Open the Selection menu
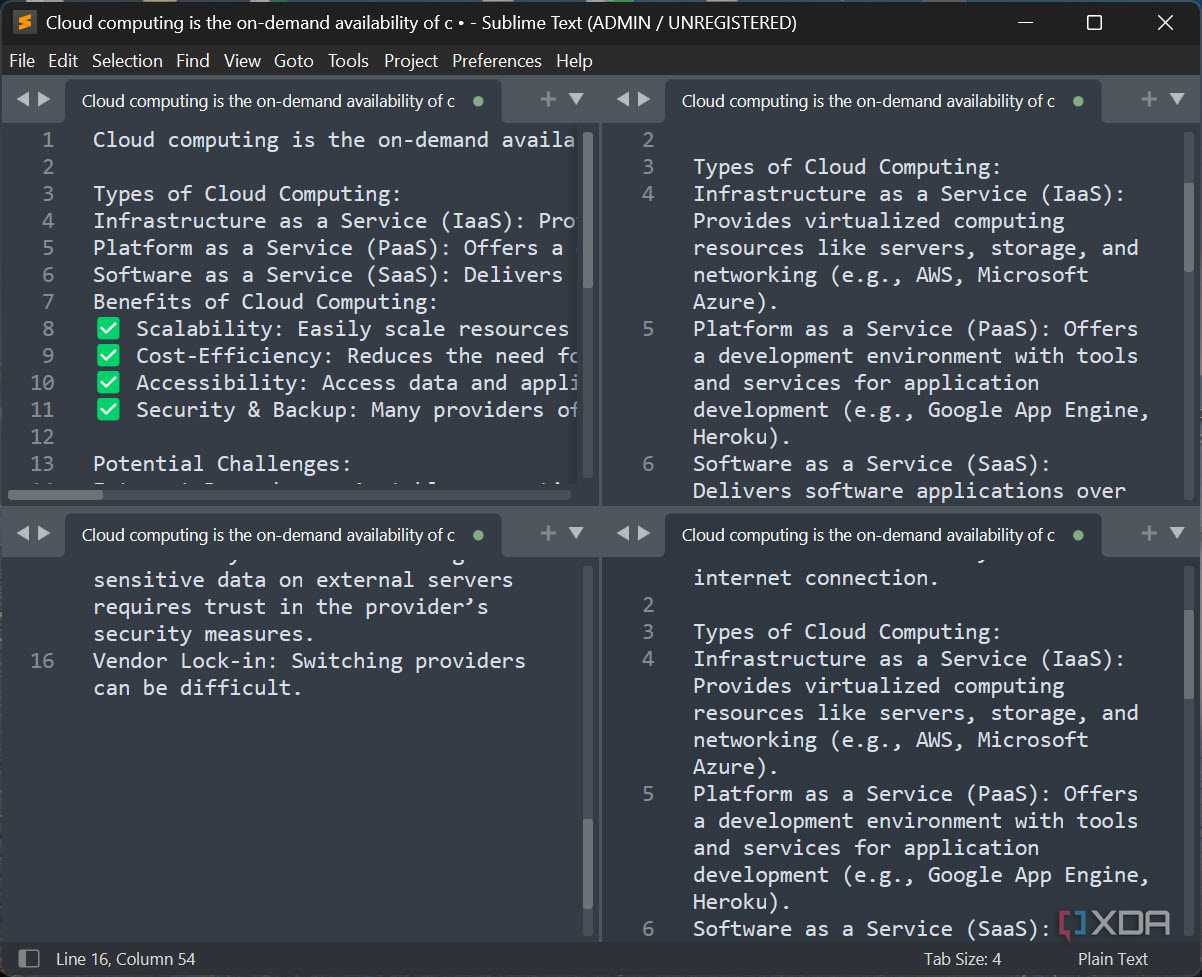1202x977 pixels. (127, 61)
